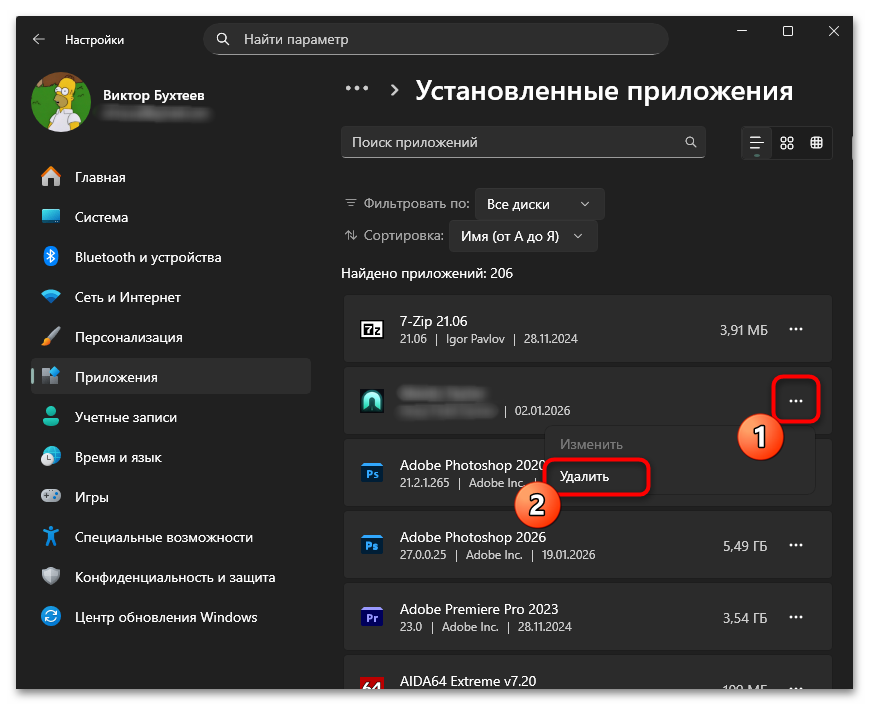
Task: Click the app search magnifier icon
Action: 691,142
